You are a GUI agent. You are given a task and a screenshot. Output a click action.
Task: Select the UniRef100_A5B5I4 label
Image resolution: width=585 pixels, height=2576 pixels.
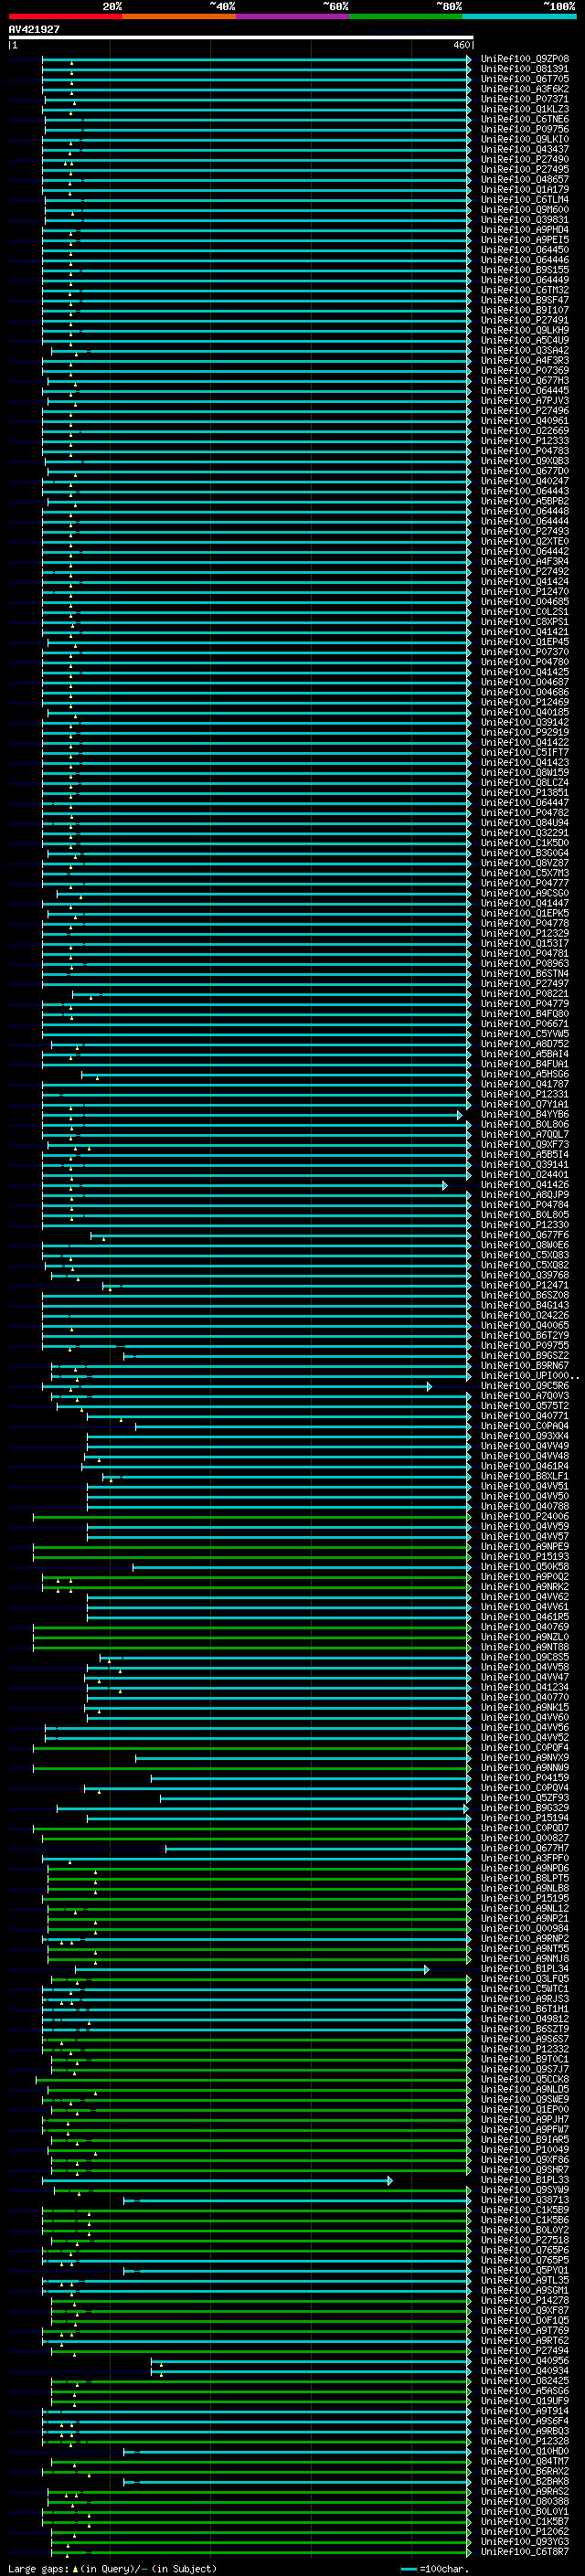click(525, 1154)
